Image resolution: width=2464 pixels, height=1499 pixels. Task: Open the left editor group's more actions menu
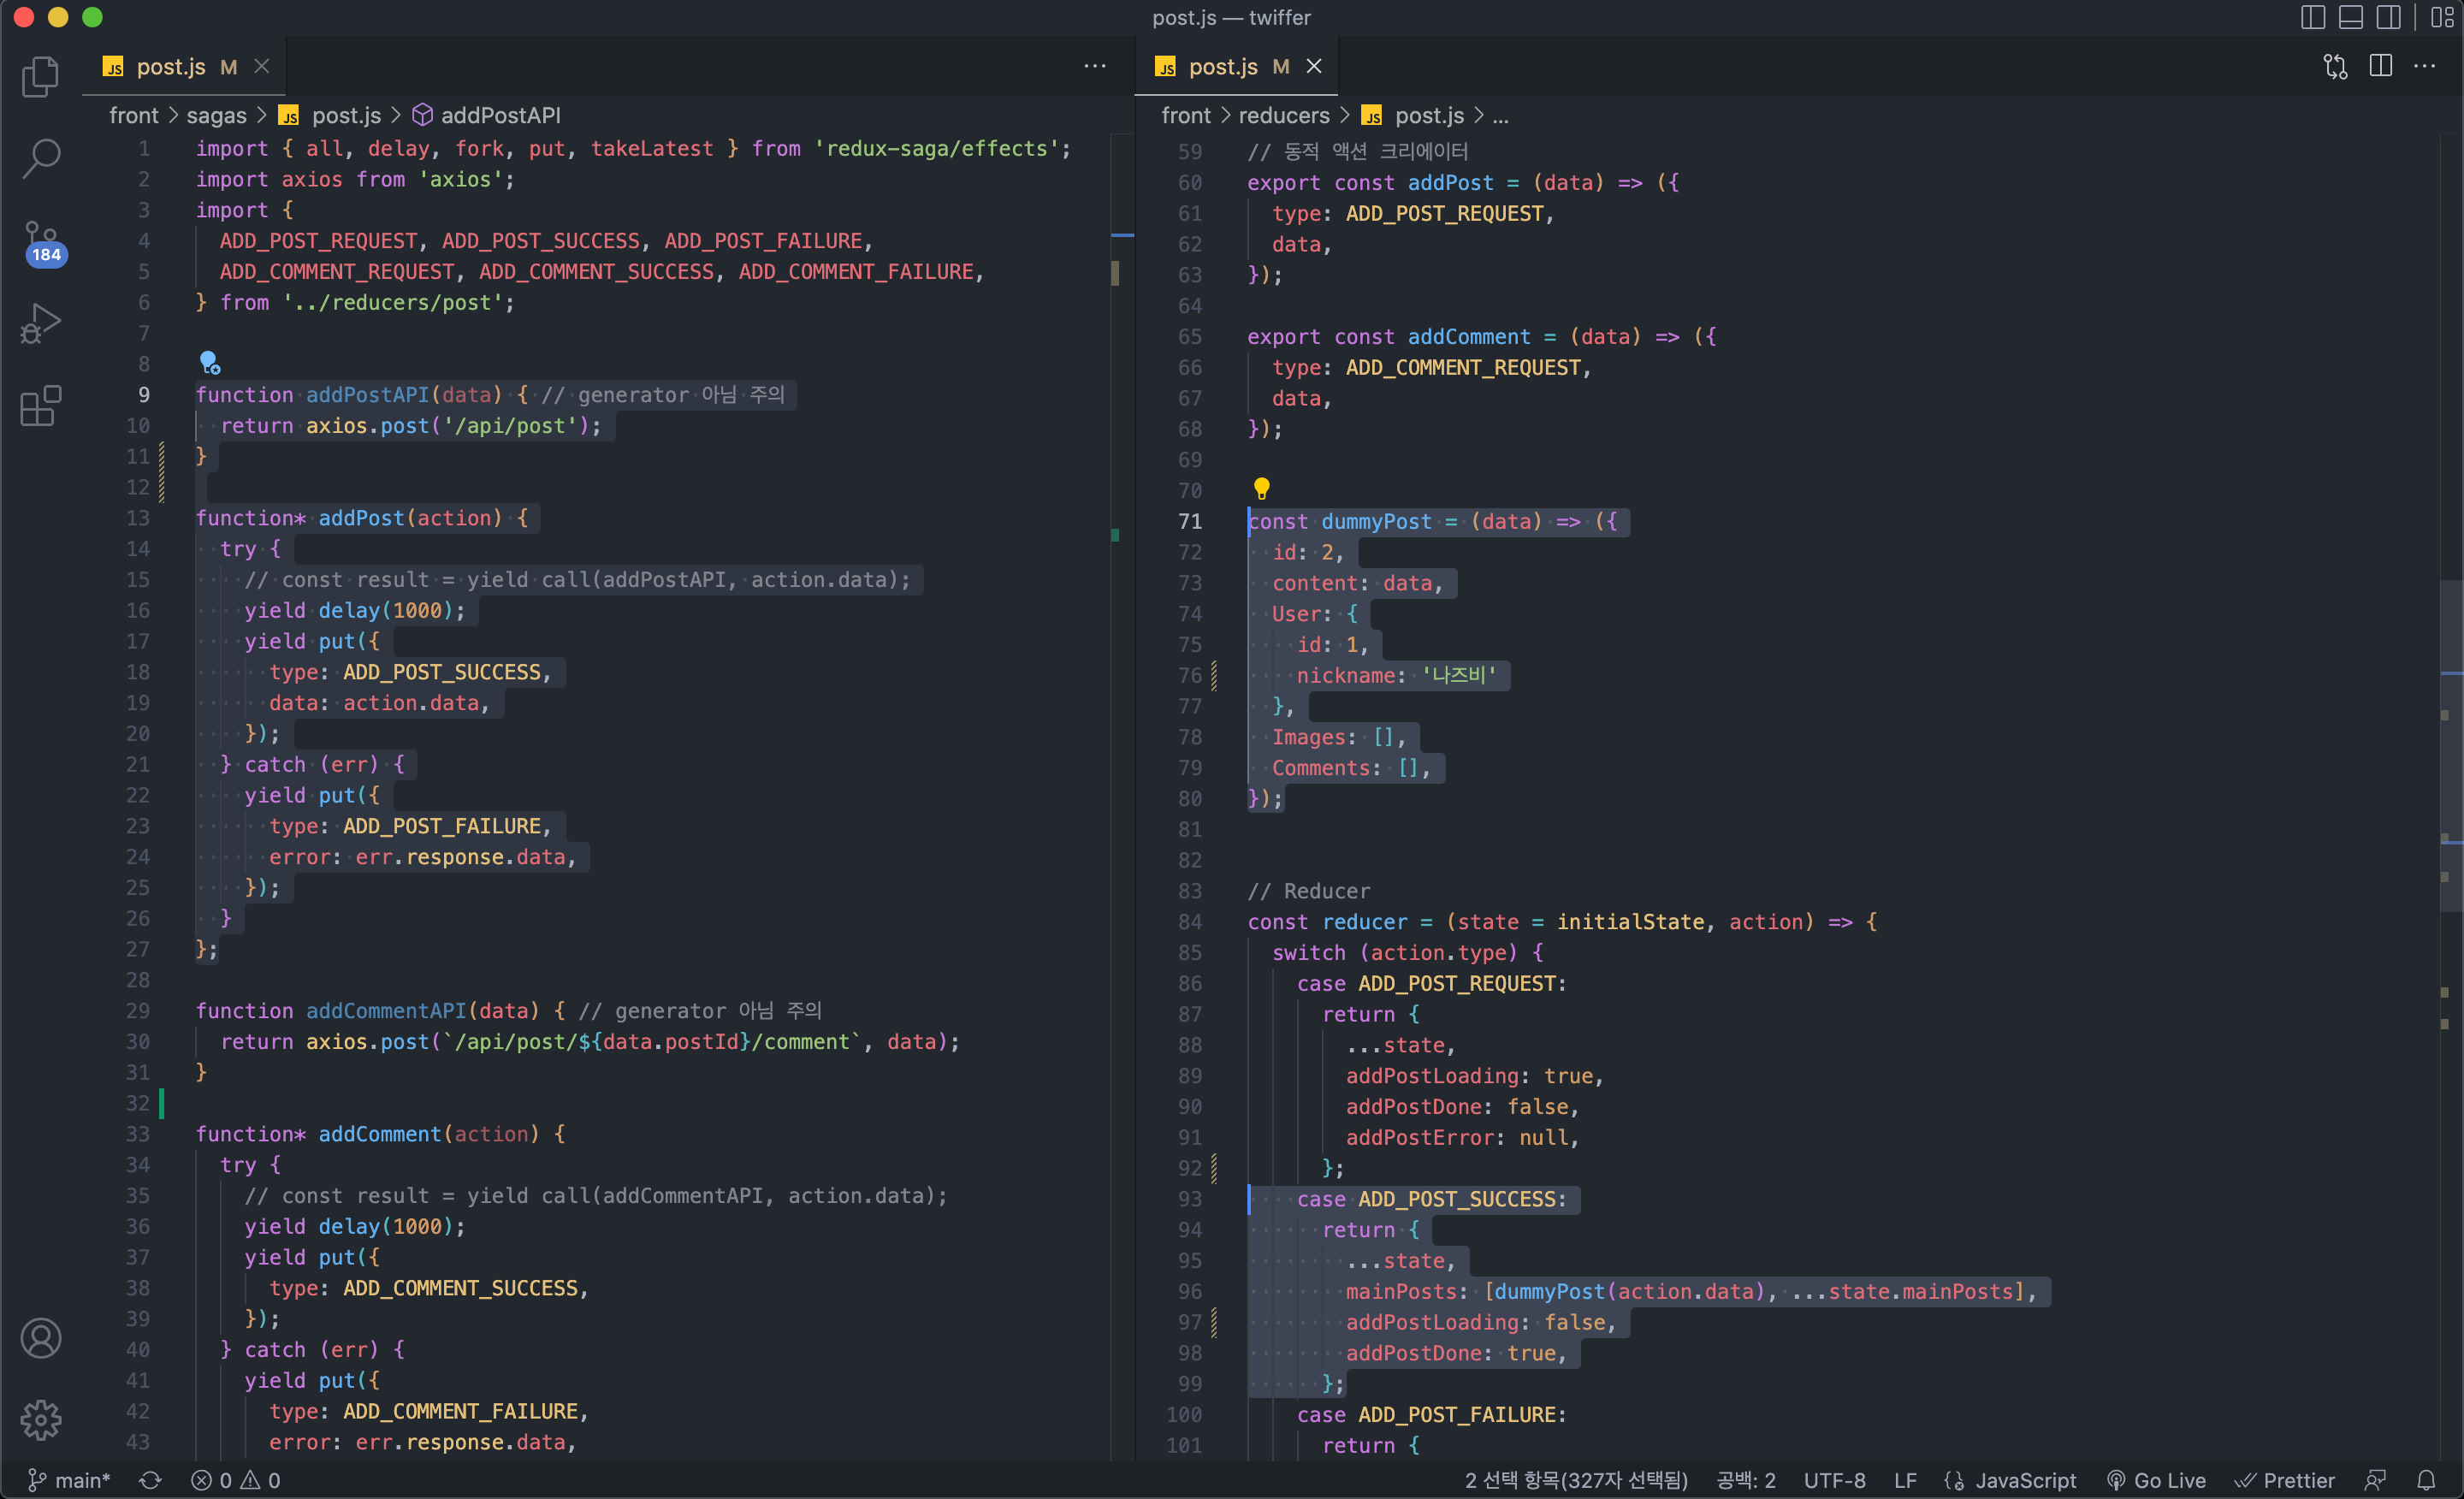(x=1095, y=66)
